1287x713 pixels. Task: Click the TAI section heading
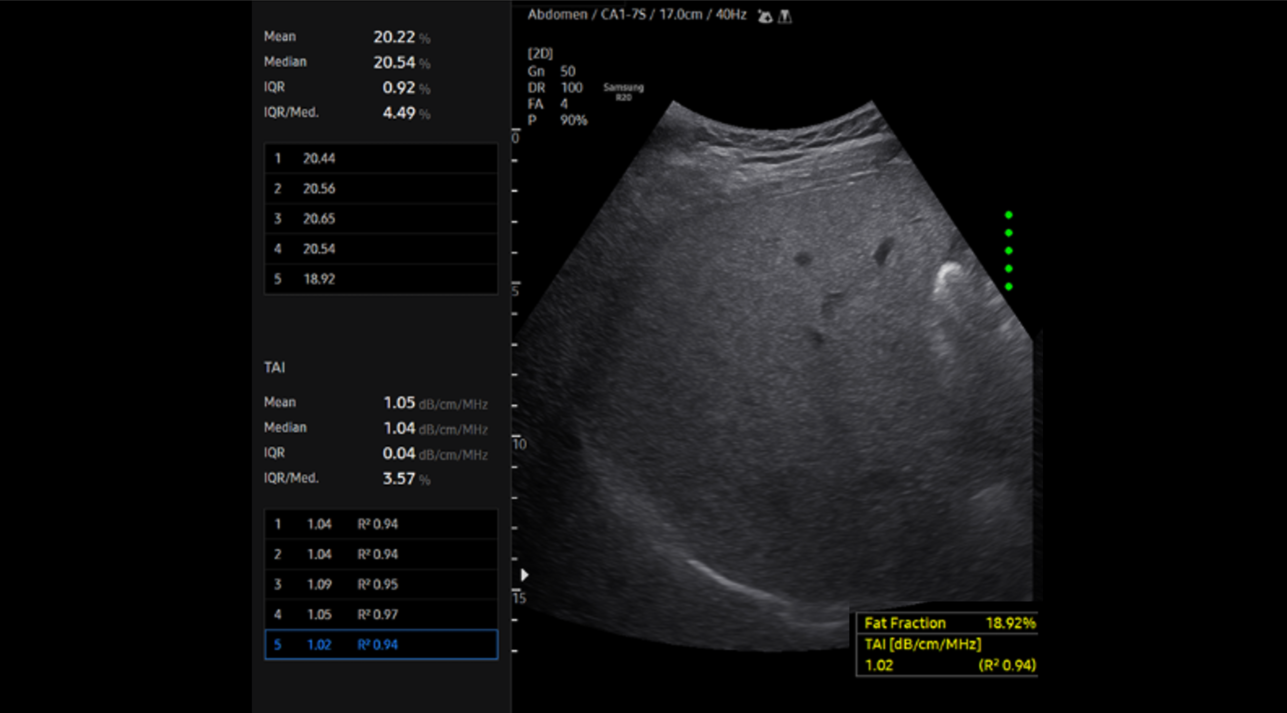click(x=274, y=368)
